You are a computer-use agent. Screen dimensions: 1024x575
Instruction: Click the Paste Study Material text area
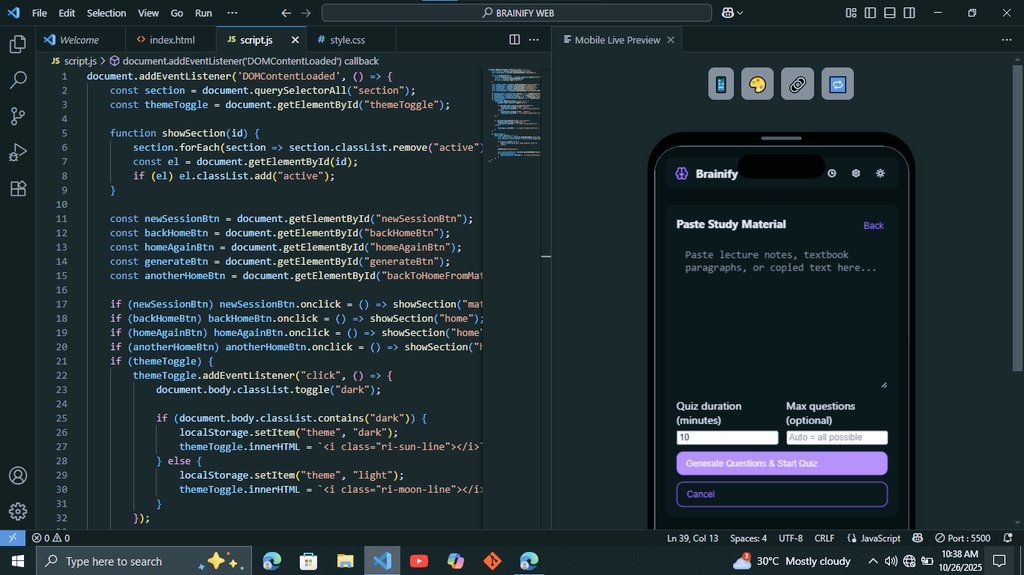pyautogui.click(x=782, y=316)
